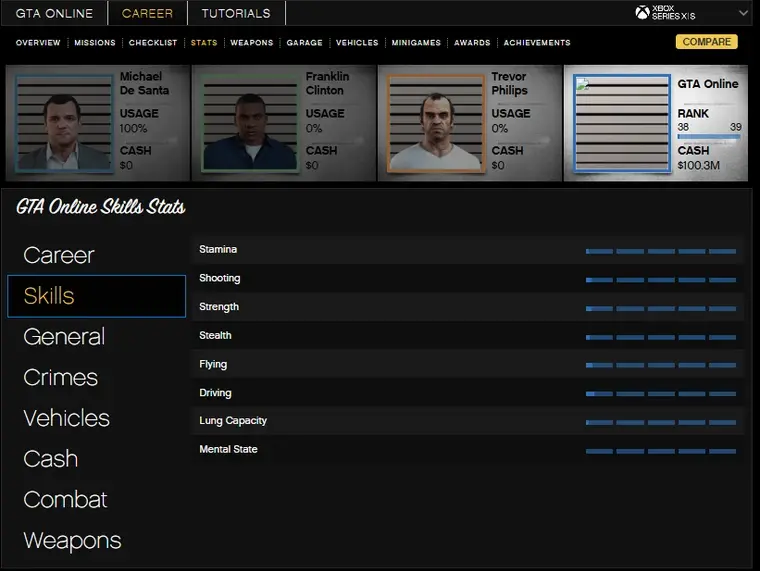Viewport: 760px width, 571px height.
Task: Navigate to the Achievements submenu
Action: [x=537, y=43]
